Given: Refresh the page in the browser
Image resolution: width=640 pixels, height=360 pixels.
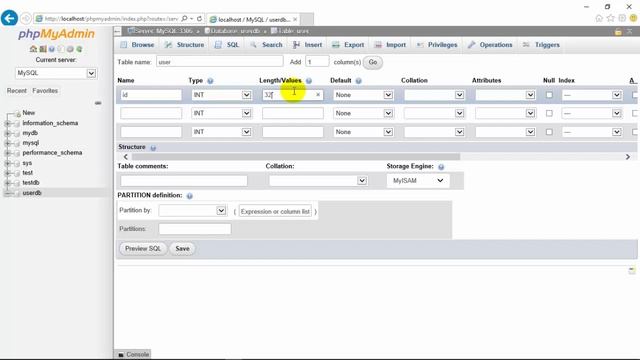Looking at the screenshot, I should (199, 19).
